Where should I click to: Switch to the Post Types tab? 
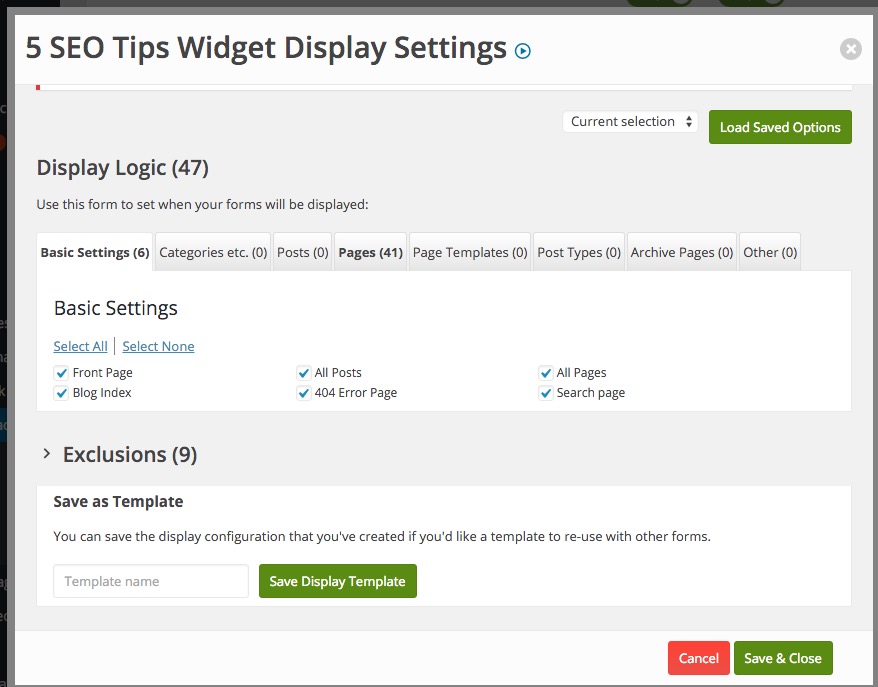579,253
